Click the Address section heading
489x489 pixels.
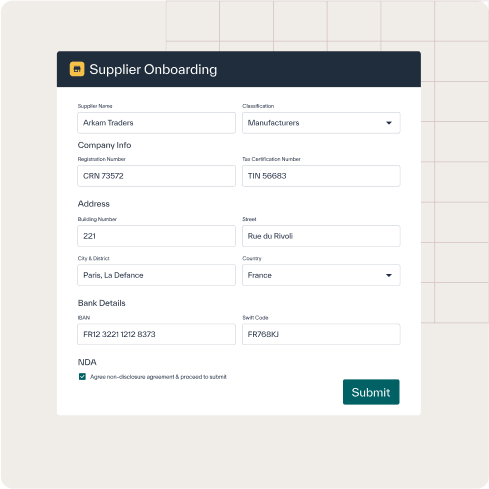(x=94, y=204)
